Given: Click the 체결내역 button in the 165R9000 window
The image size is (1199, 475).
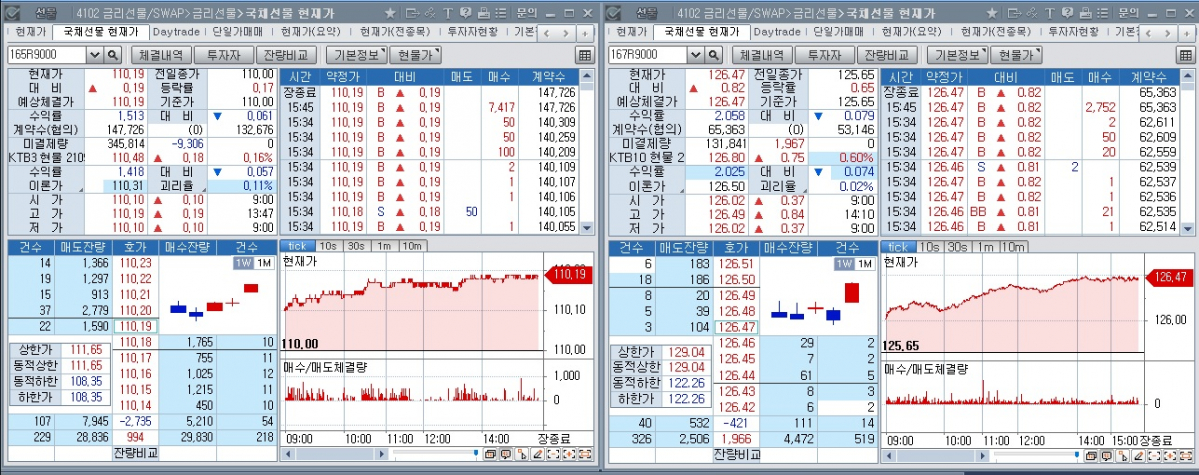Looking at the screenshot, I should (x=161, y=55).
